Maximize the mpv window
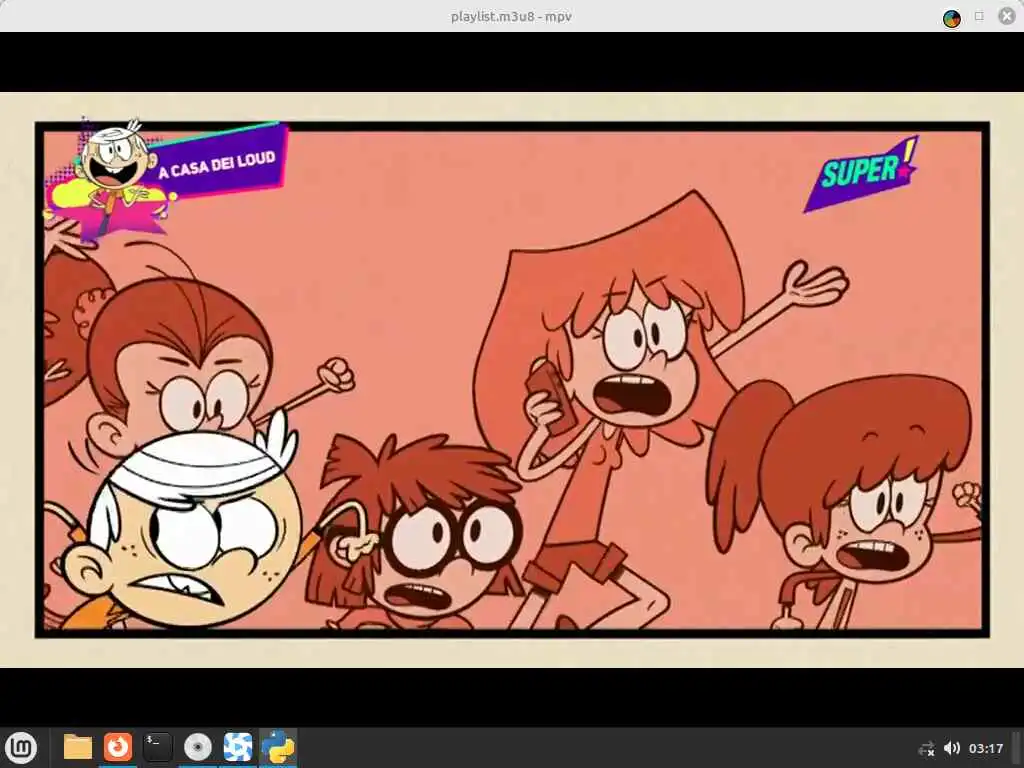Screen dimensions: 1024x768 (x=979, y=16)
